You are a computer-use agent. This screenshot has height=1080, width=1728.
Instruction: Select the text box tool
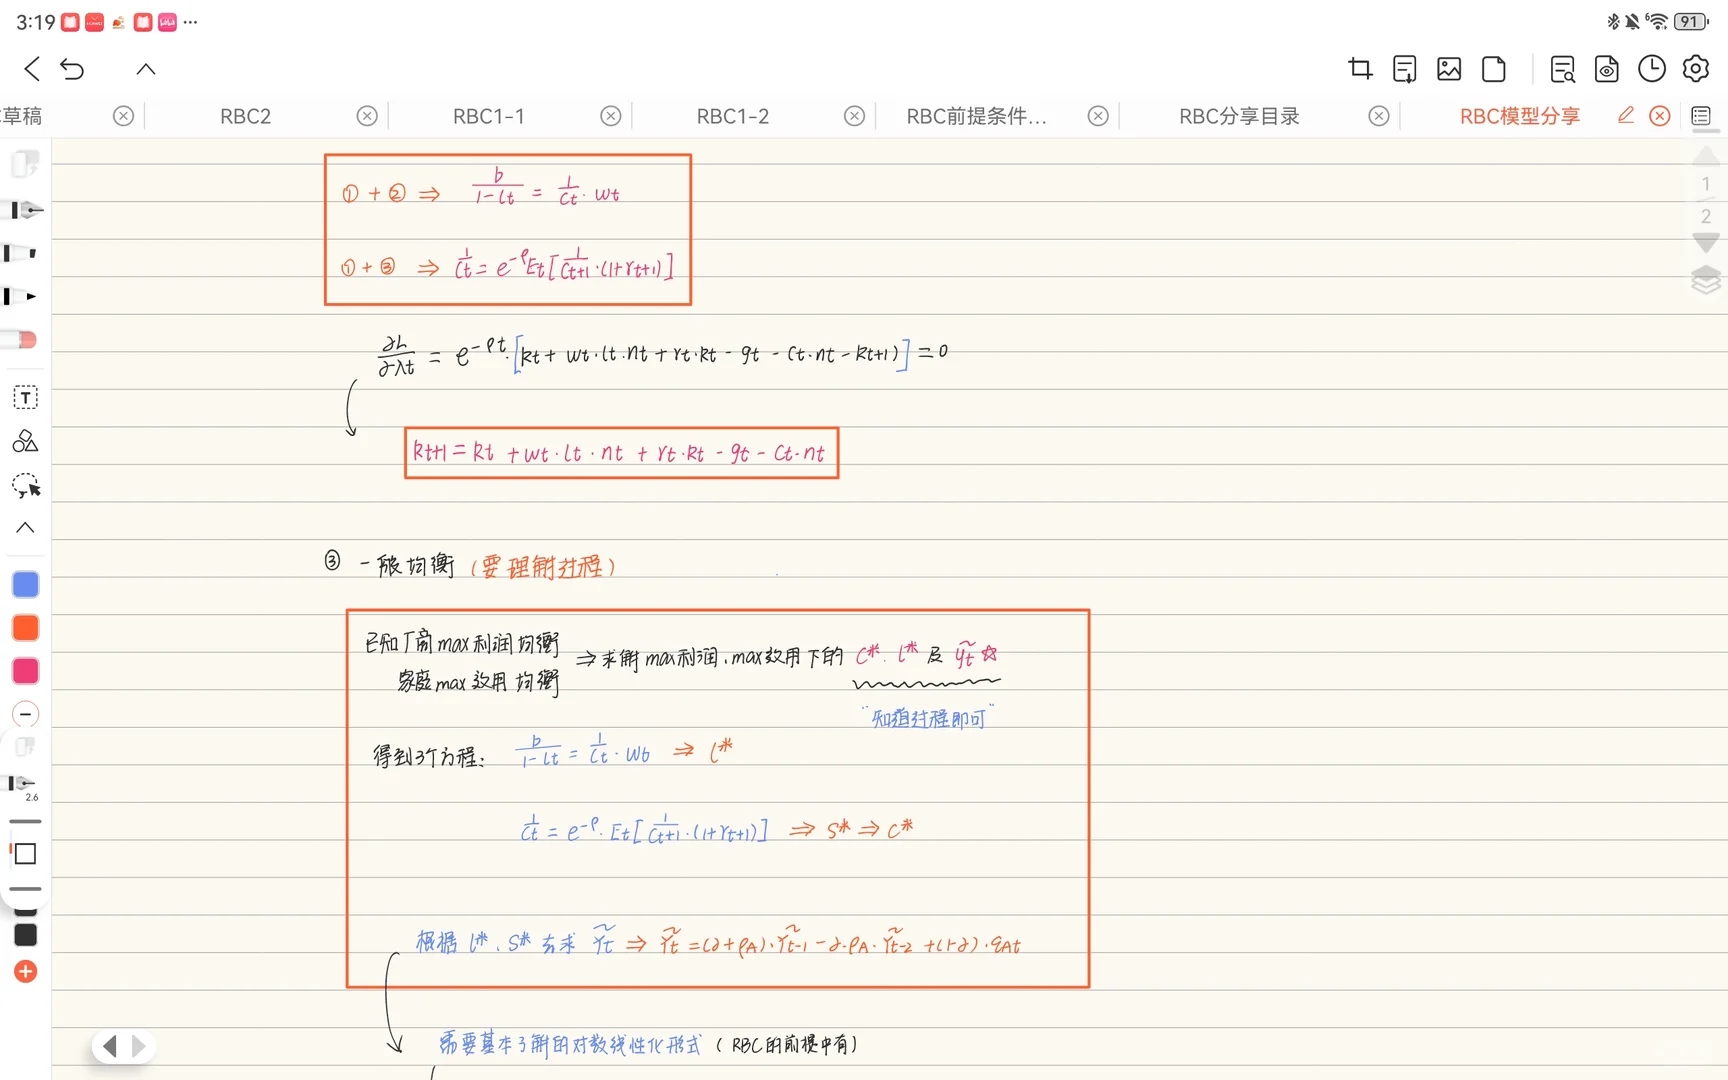tap(25, 398)
